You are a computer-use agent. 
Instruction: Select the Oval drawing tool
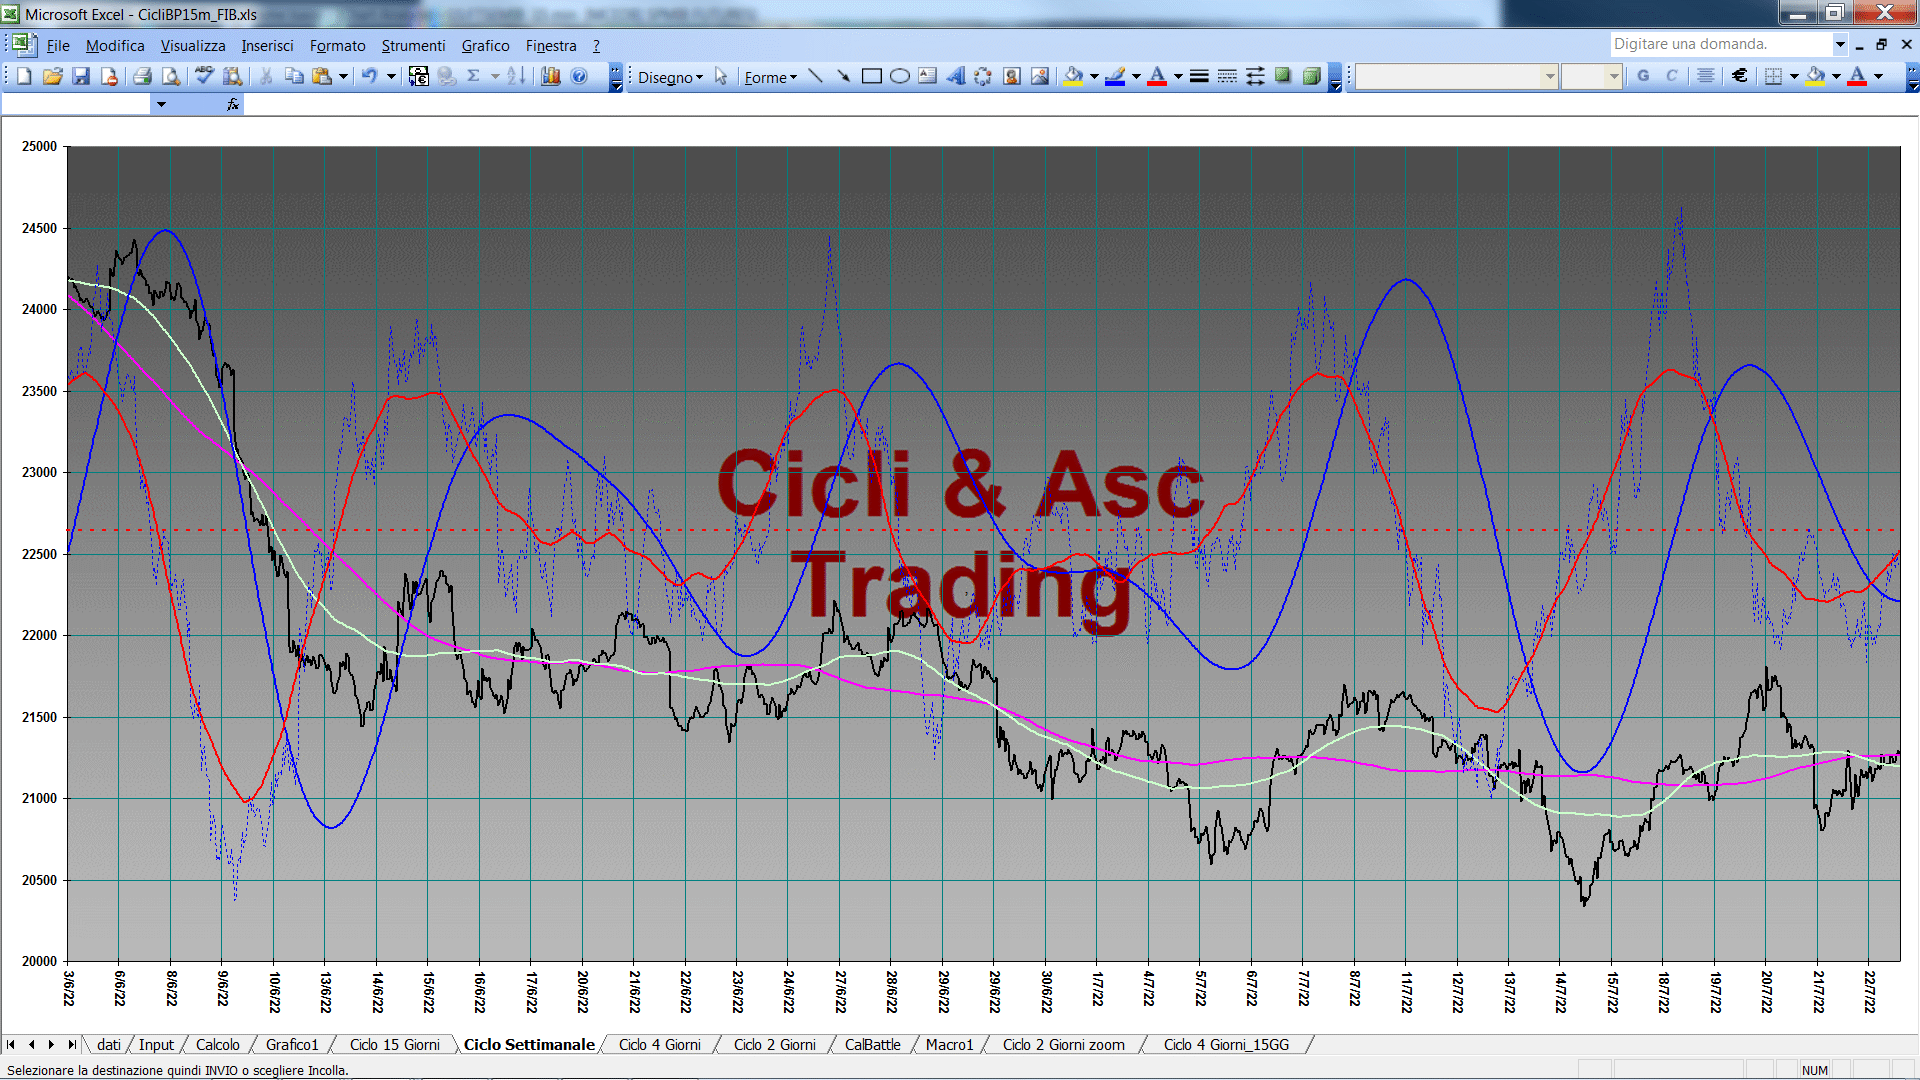point(900,76)
